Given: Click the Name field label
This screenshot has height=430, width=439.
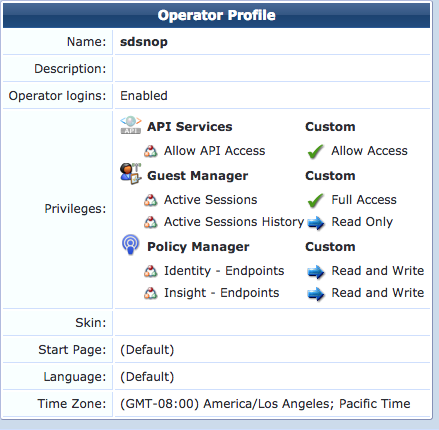Looking at the screenshot, I should click(86, 42).
